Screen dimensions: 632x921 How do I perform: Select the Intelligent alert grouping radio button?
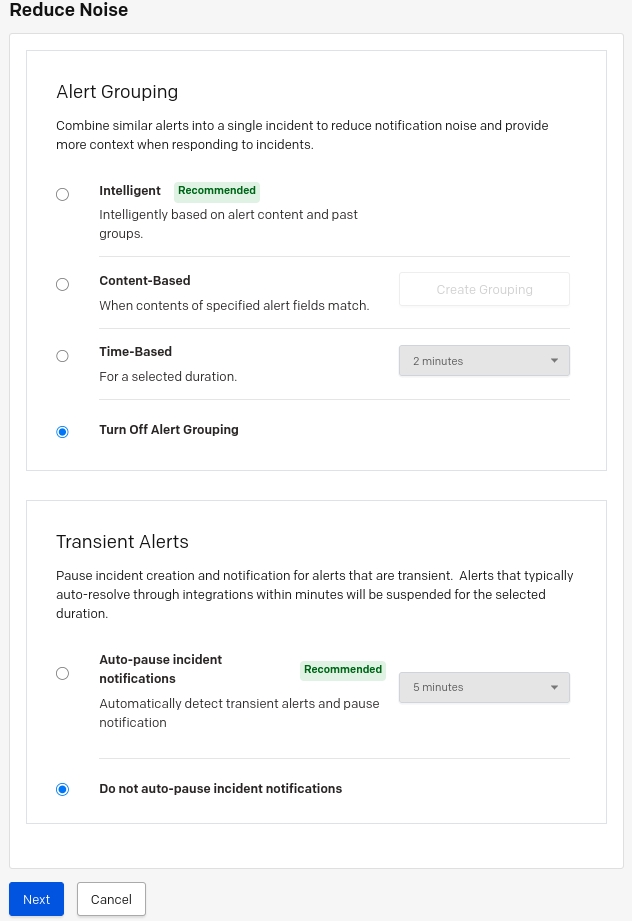(x=62, y=194)
